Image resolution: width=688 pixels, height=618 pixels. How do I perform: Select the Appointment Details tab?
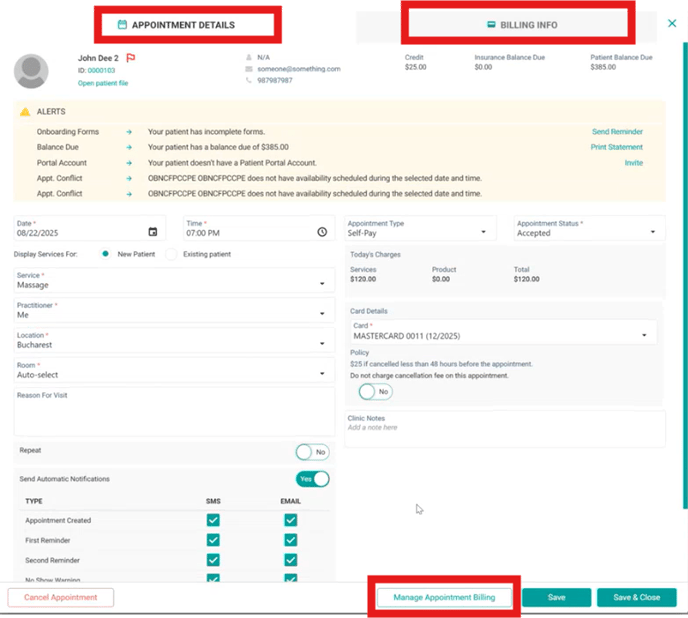(189, 24)
